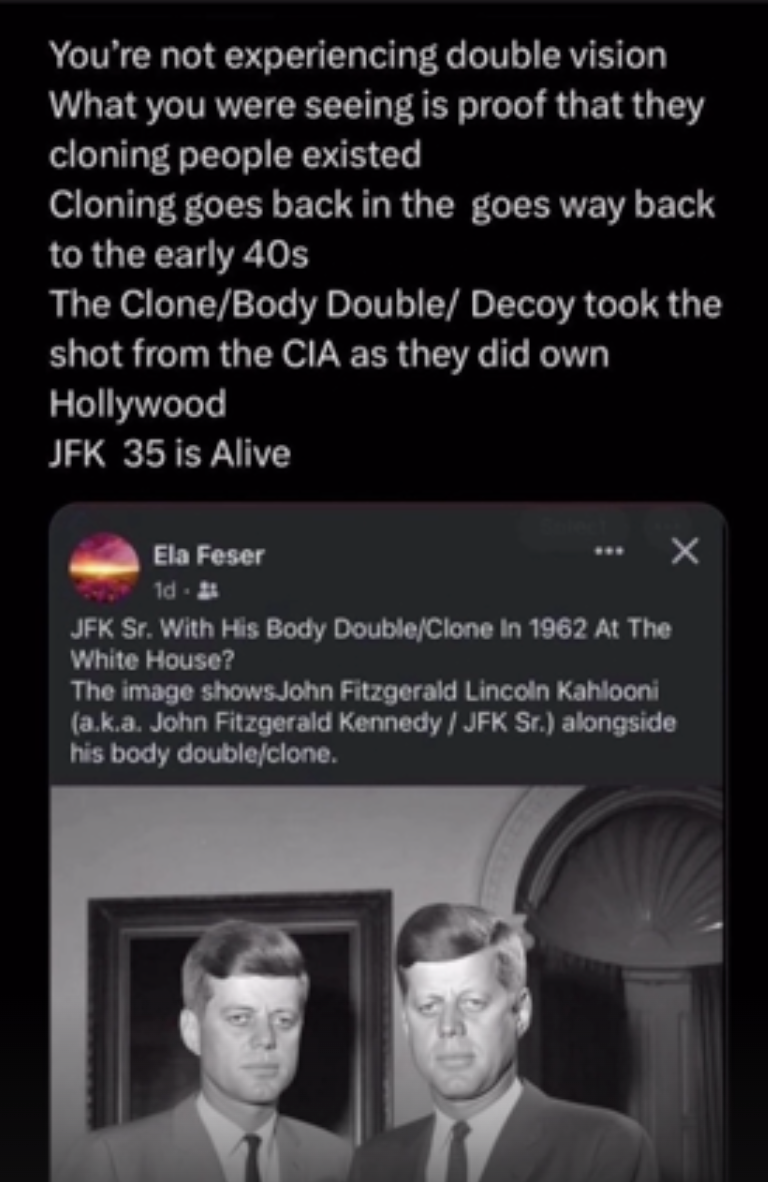
Task: Open the Ela Feser profile name link
Action: pyautogui.click(x=209, y=556)
